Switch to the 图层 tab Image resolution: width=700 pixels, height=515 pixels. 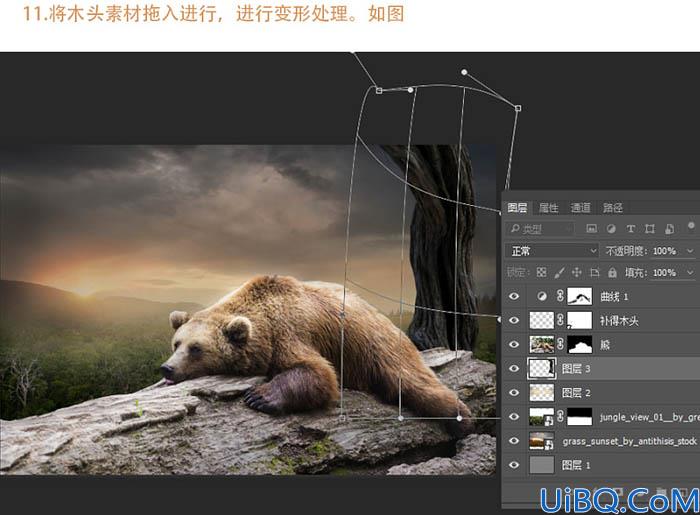[517, 208]
